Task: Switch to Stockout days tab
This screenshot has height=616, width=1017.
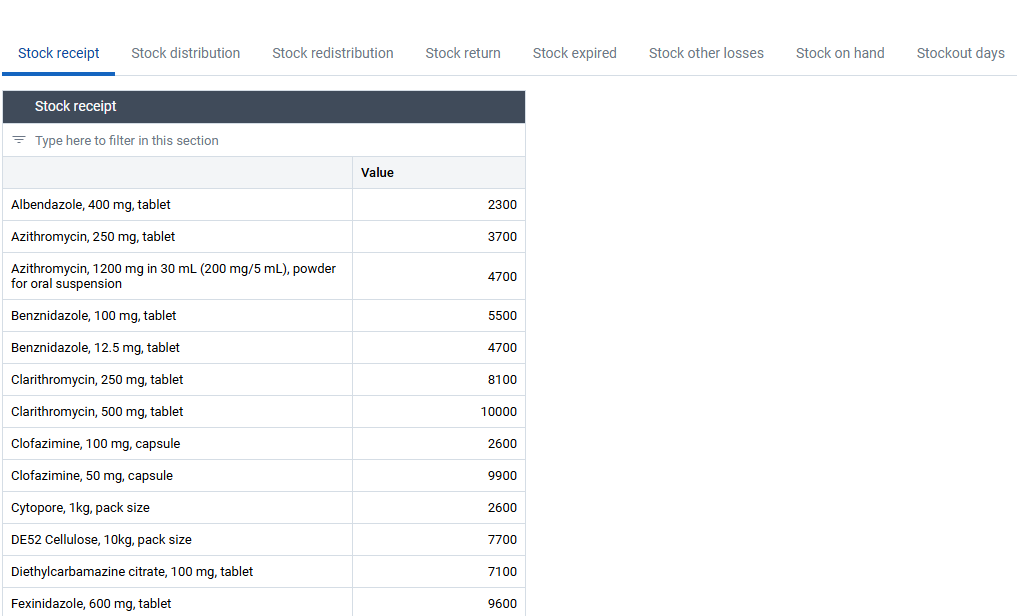Action: pyautogui.click(x=960, y=53)
